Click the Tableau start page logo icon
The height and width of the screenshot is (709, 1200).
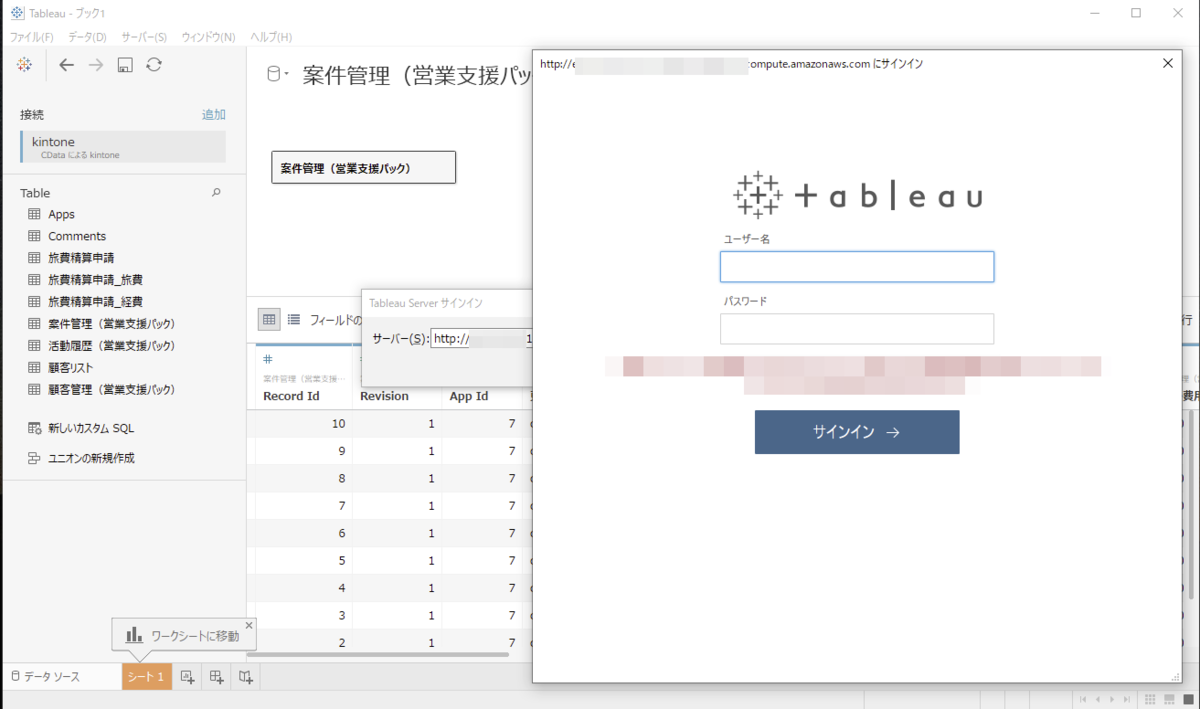(24, 65)
